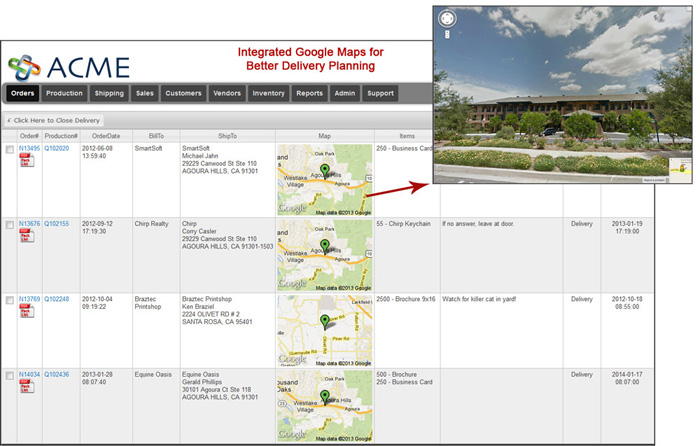This screenshot has height=446, width=700.
Task: Click the BillTo column header
Action: click(156, 136)
